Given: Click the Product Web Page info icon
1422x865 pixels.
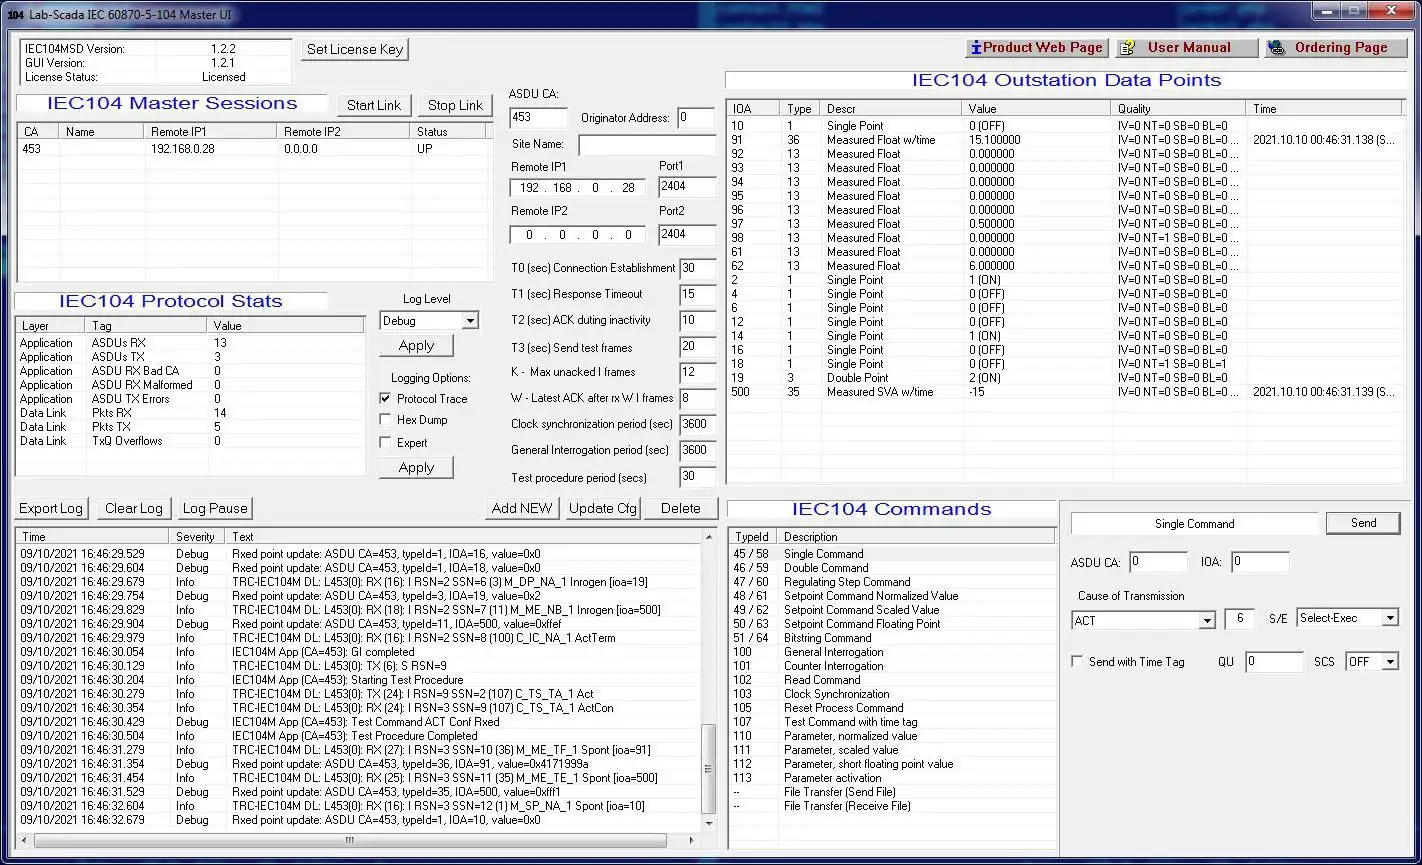Looking at the screenshot, I should [x=975, y=48].
